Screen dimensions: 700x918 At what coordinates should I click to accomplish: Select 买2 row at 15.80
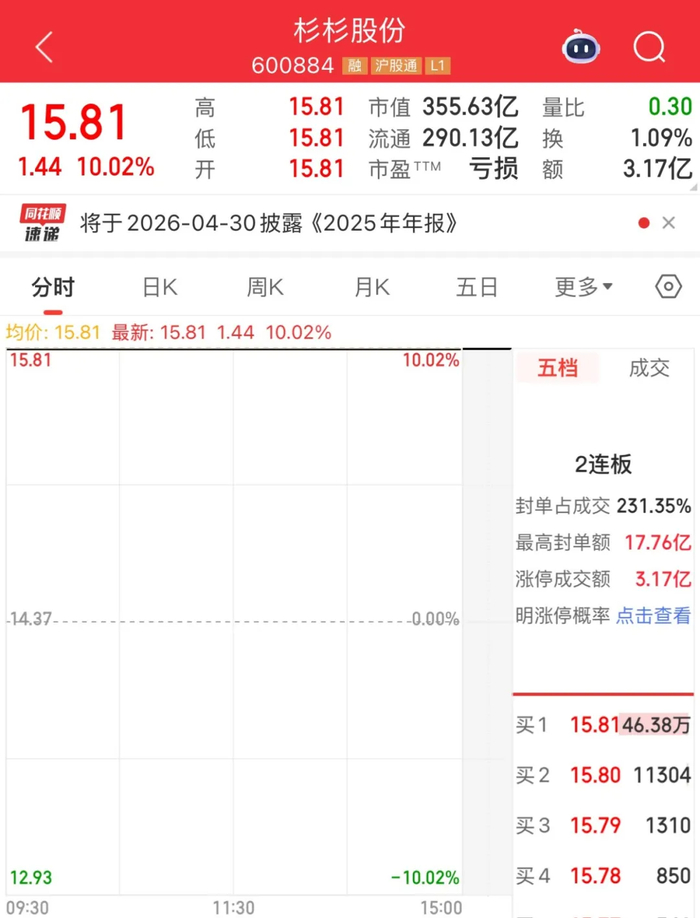click(x=603, y=775)
